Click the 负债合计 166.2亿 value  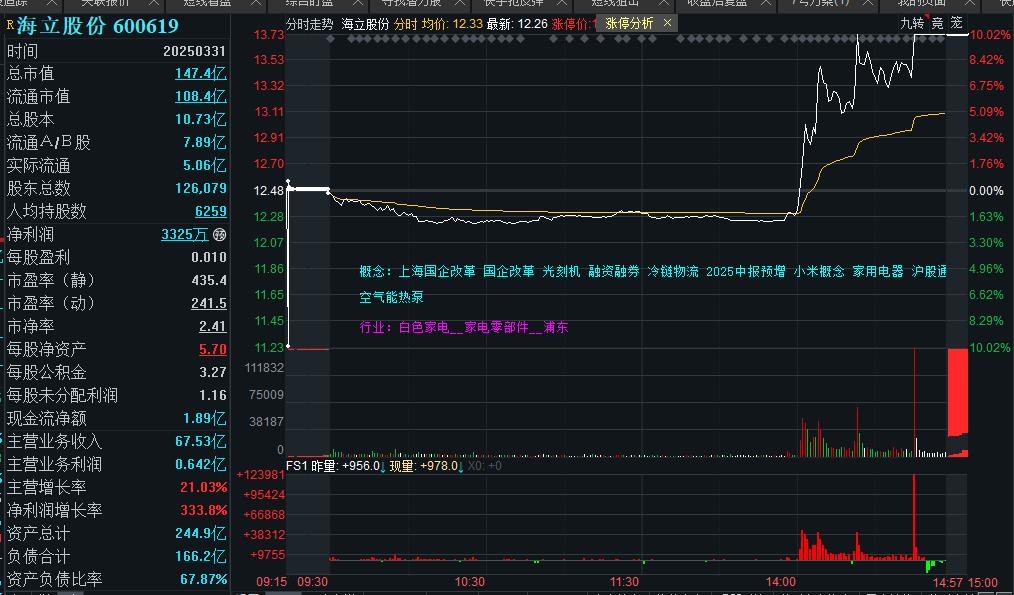coord(200,556)
